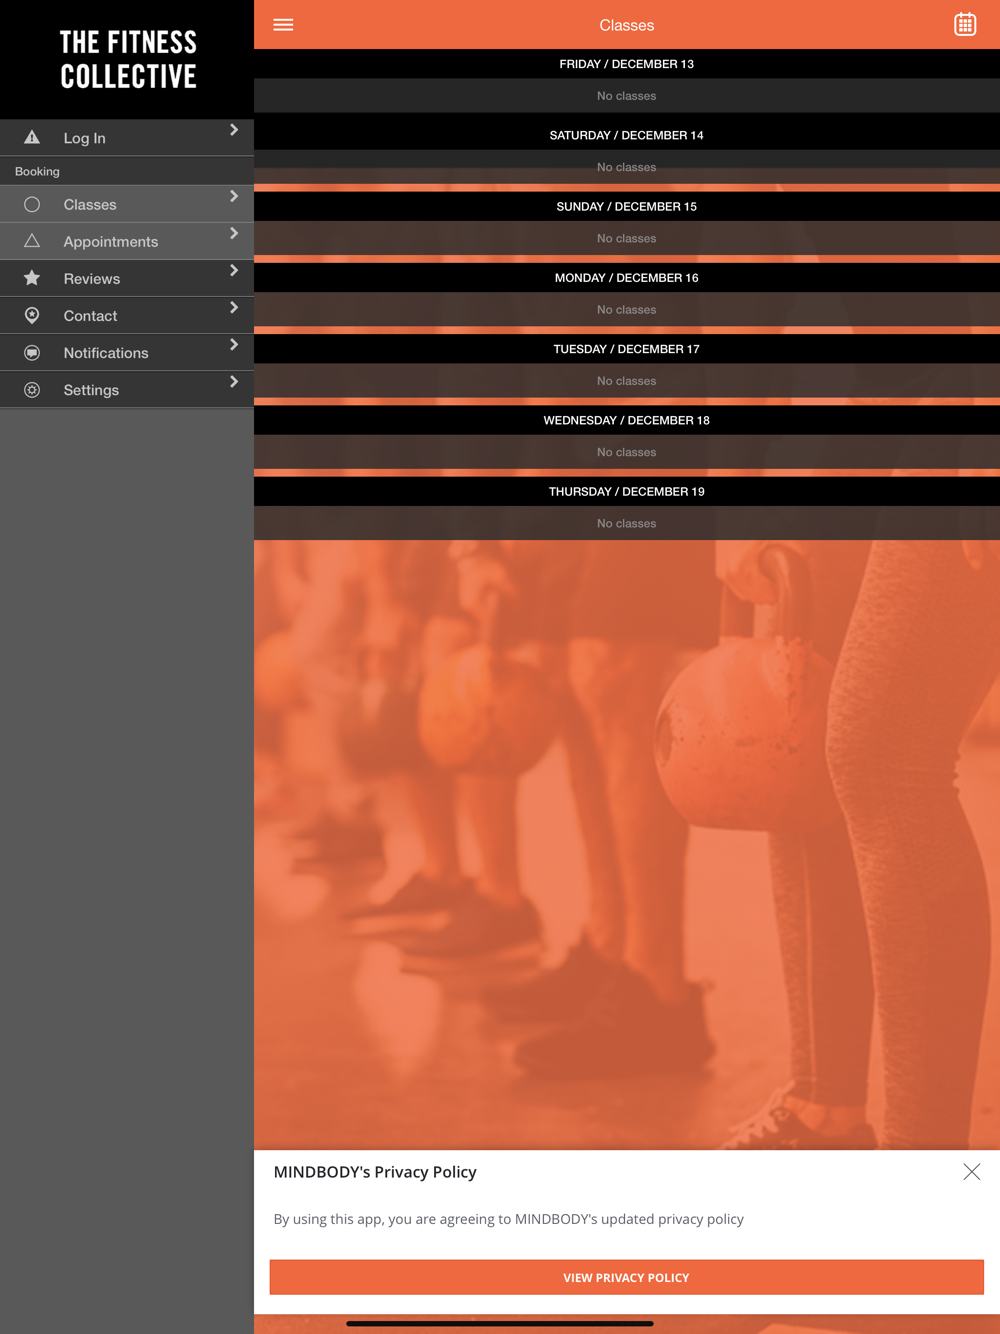Toggle the hamburger menu icon
1000x1334 pixels.
(x=283, y=25)
